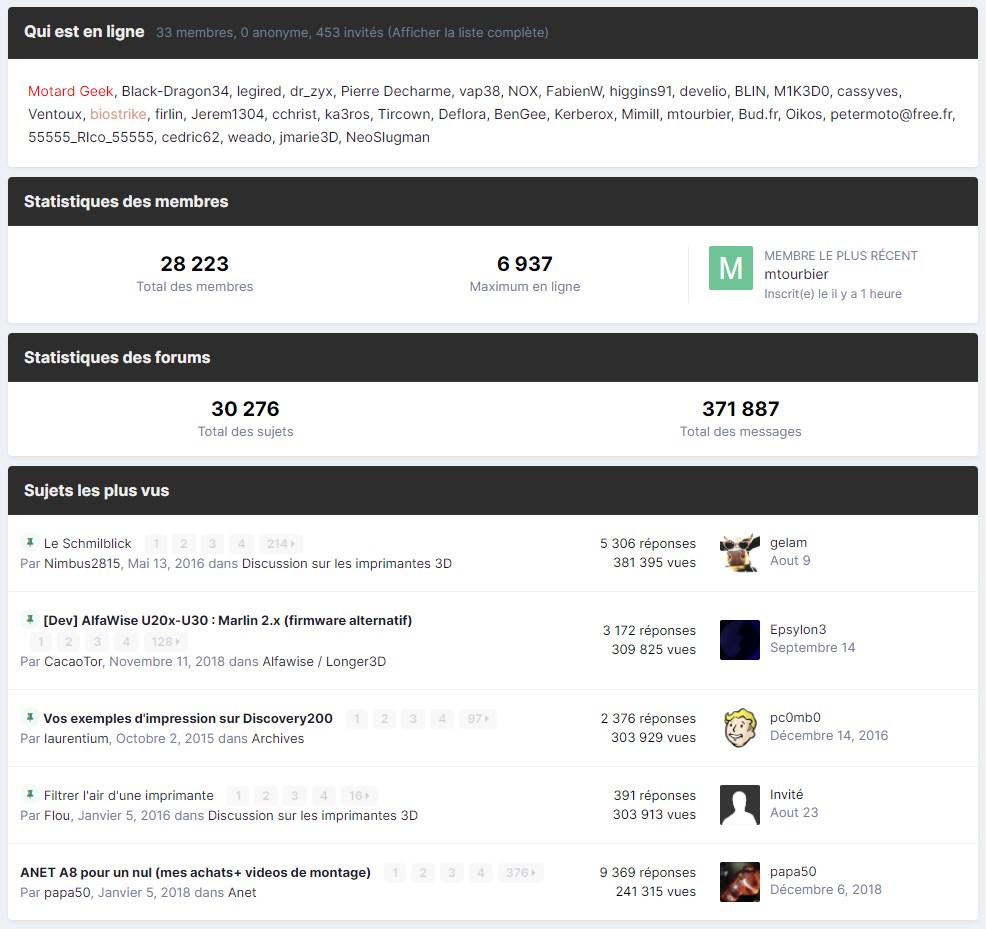986x929 pixels.
Task: Click pc0mb0's Vault Boy avatar
Action: click(740, 728)
